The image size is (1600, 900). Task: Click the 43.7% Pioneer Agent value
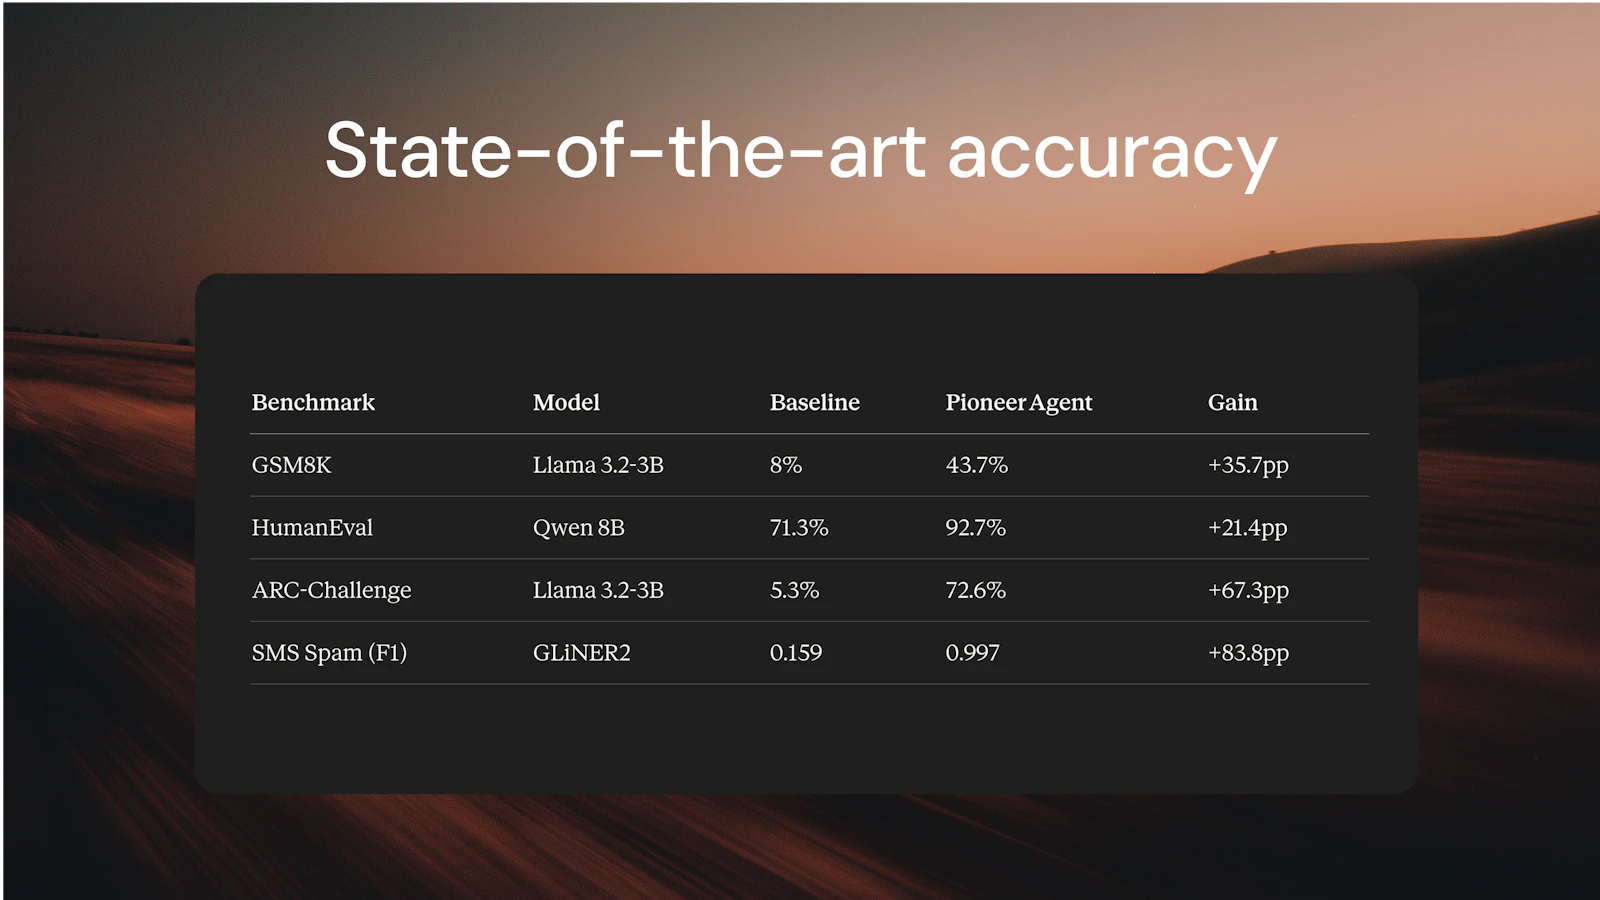point(976,465)
